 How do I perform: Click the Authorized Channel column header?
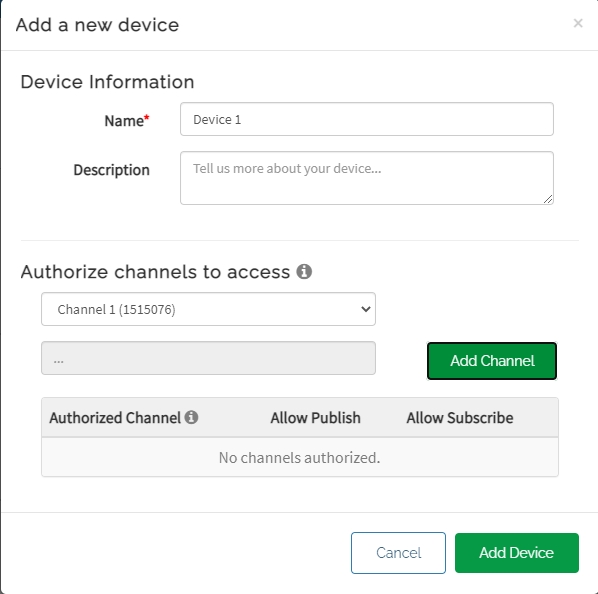(115, 418)
